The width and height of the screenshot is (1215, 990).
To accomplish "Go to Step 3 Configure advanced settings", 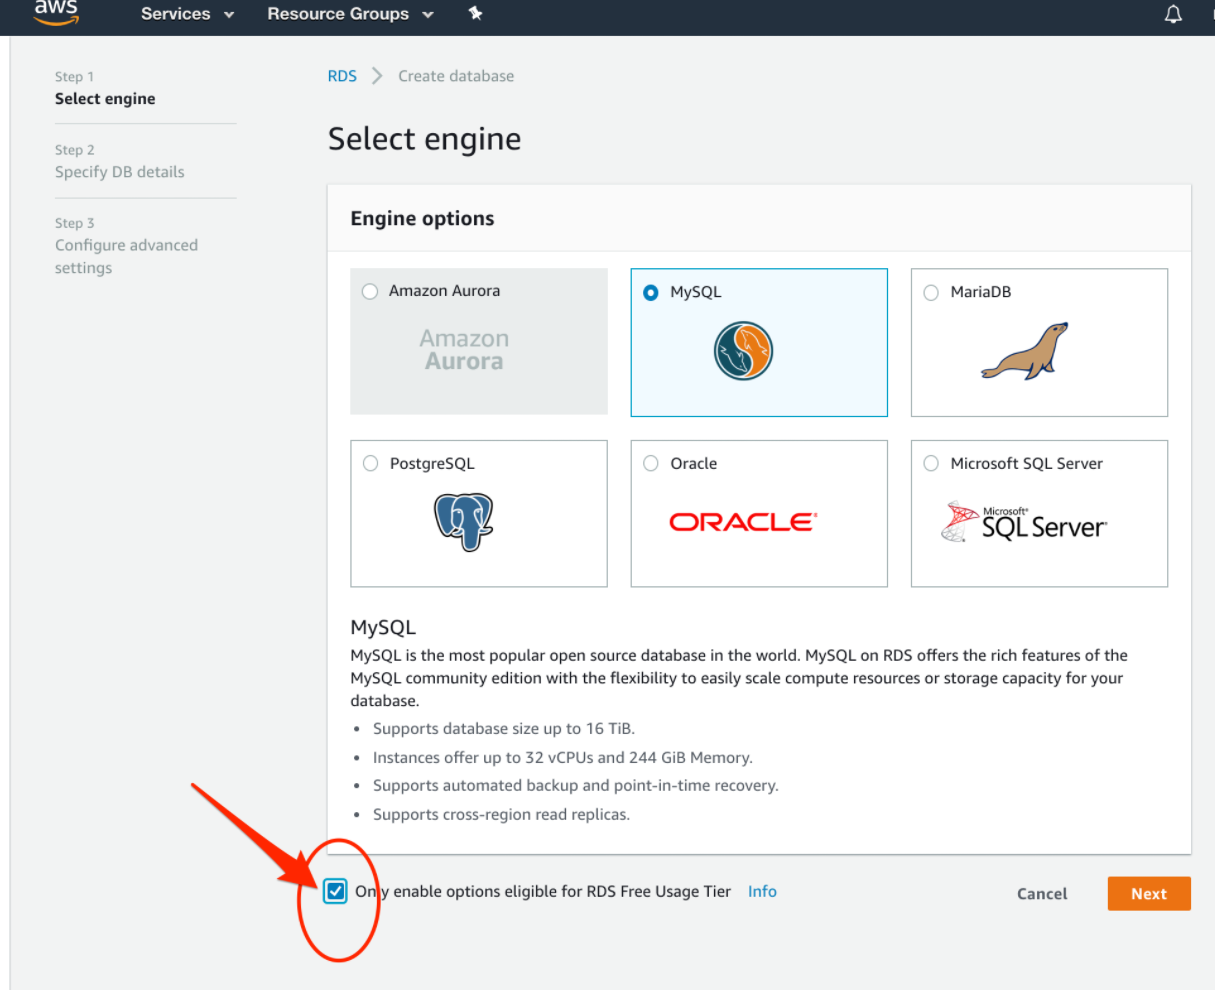I will pos(126,246).
